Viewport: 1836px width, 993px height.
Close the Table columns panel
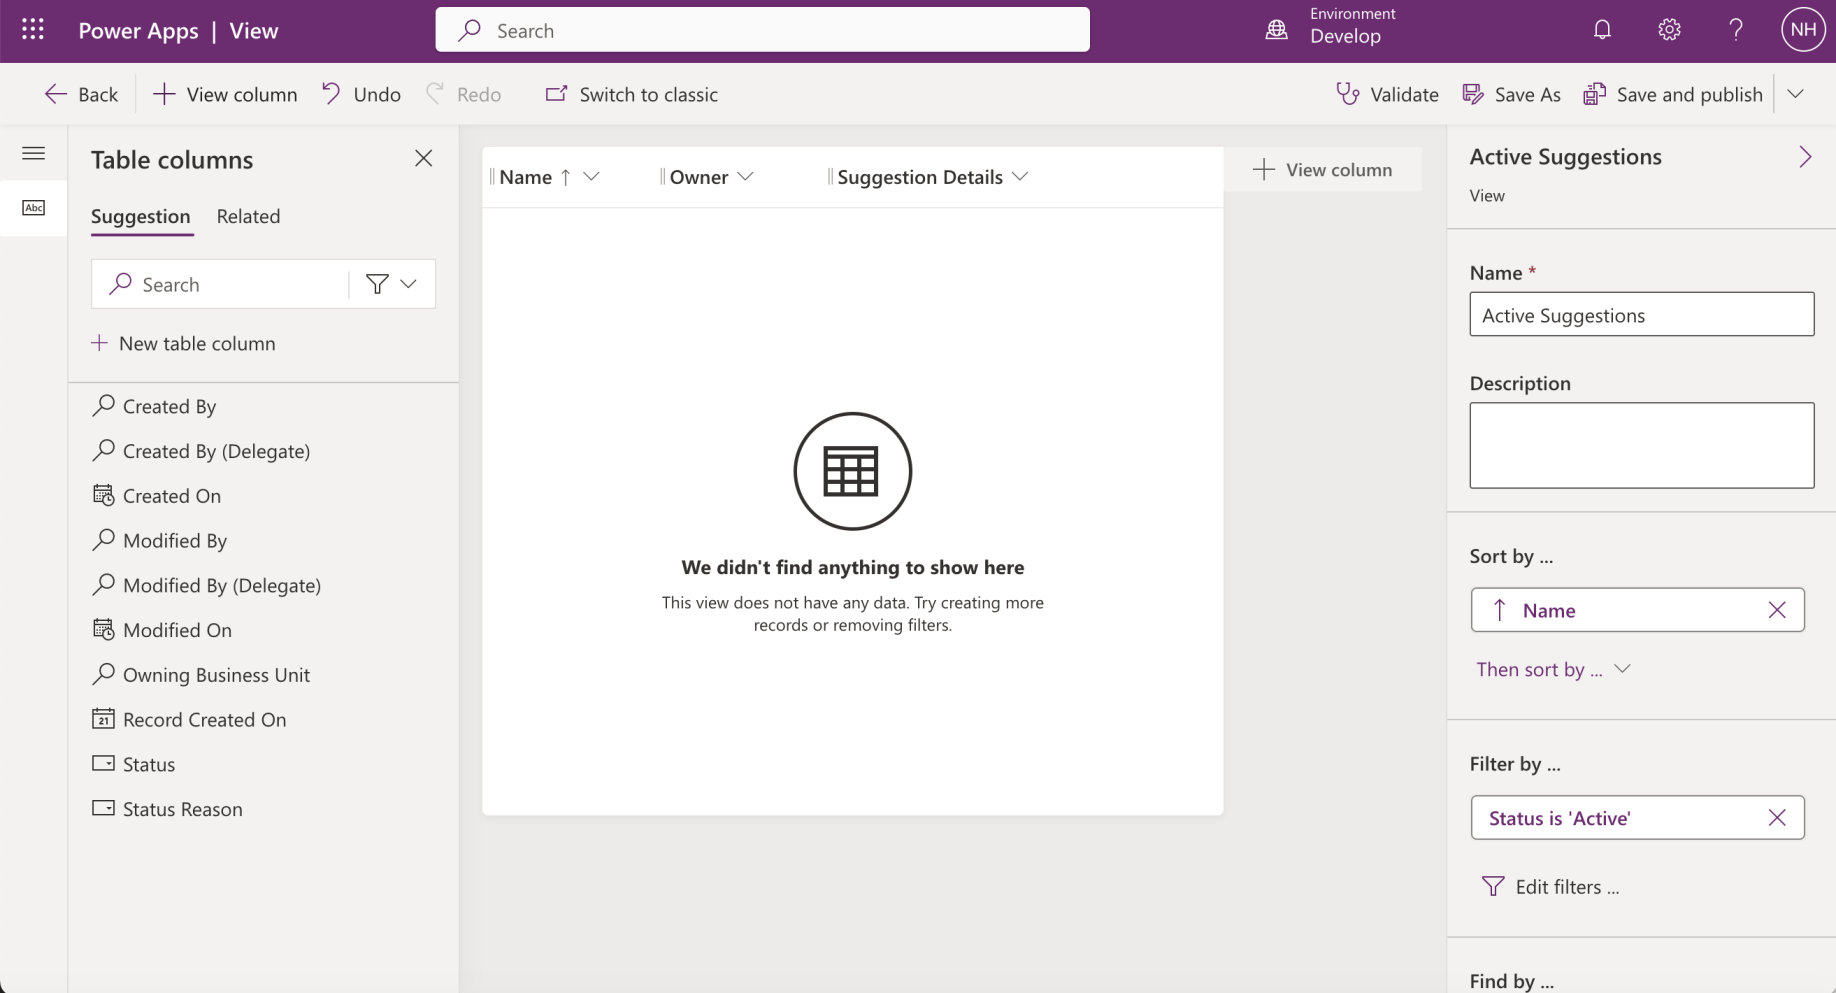(423, 158)
